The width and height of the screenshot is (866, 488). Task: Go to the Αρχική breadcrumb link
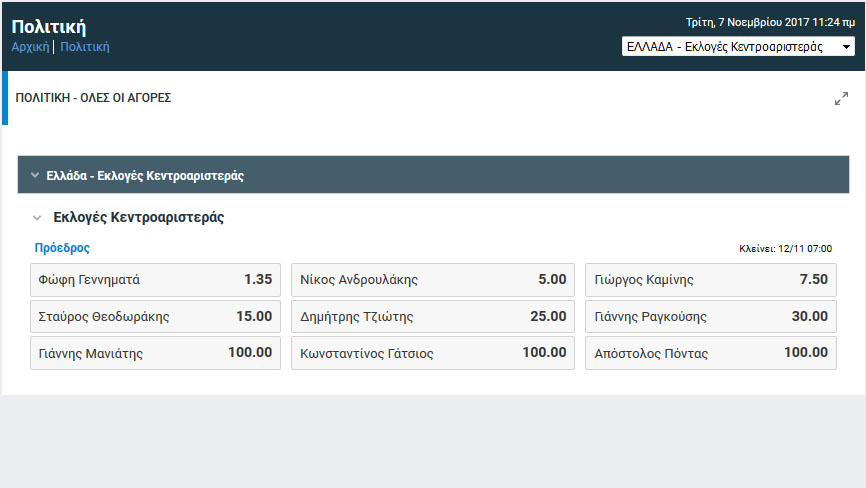point(30,47)
